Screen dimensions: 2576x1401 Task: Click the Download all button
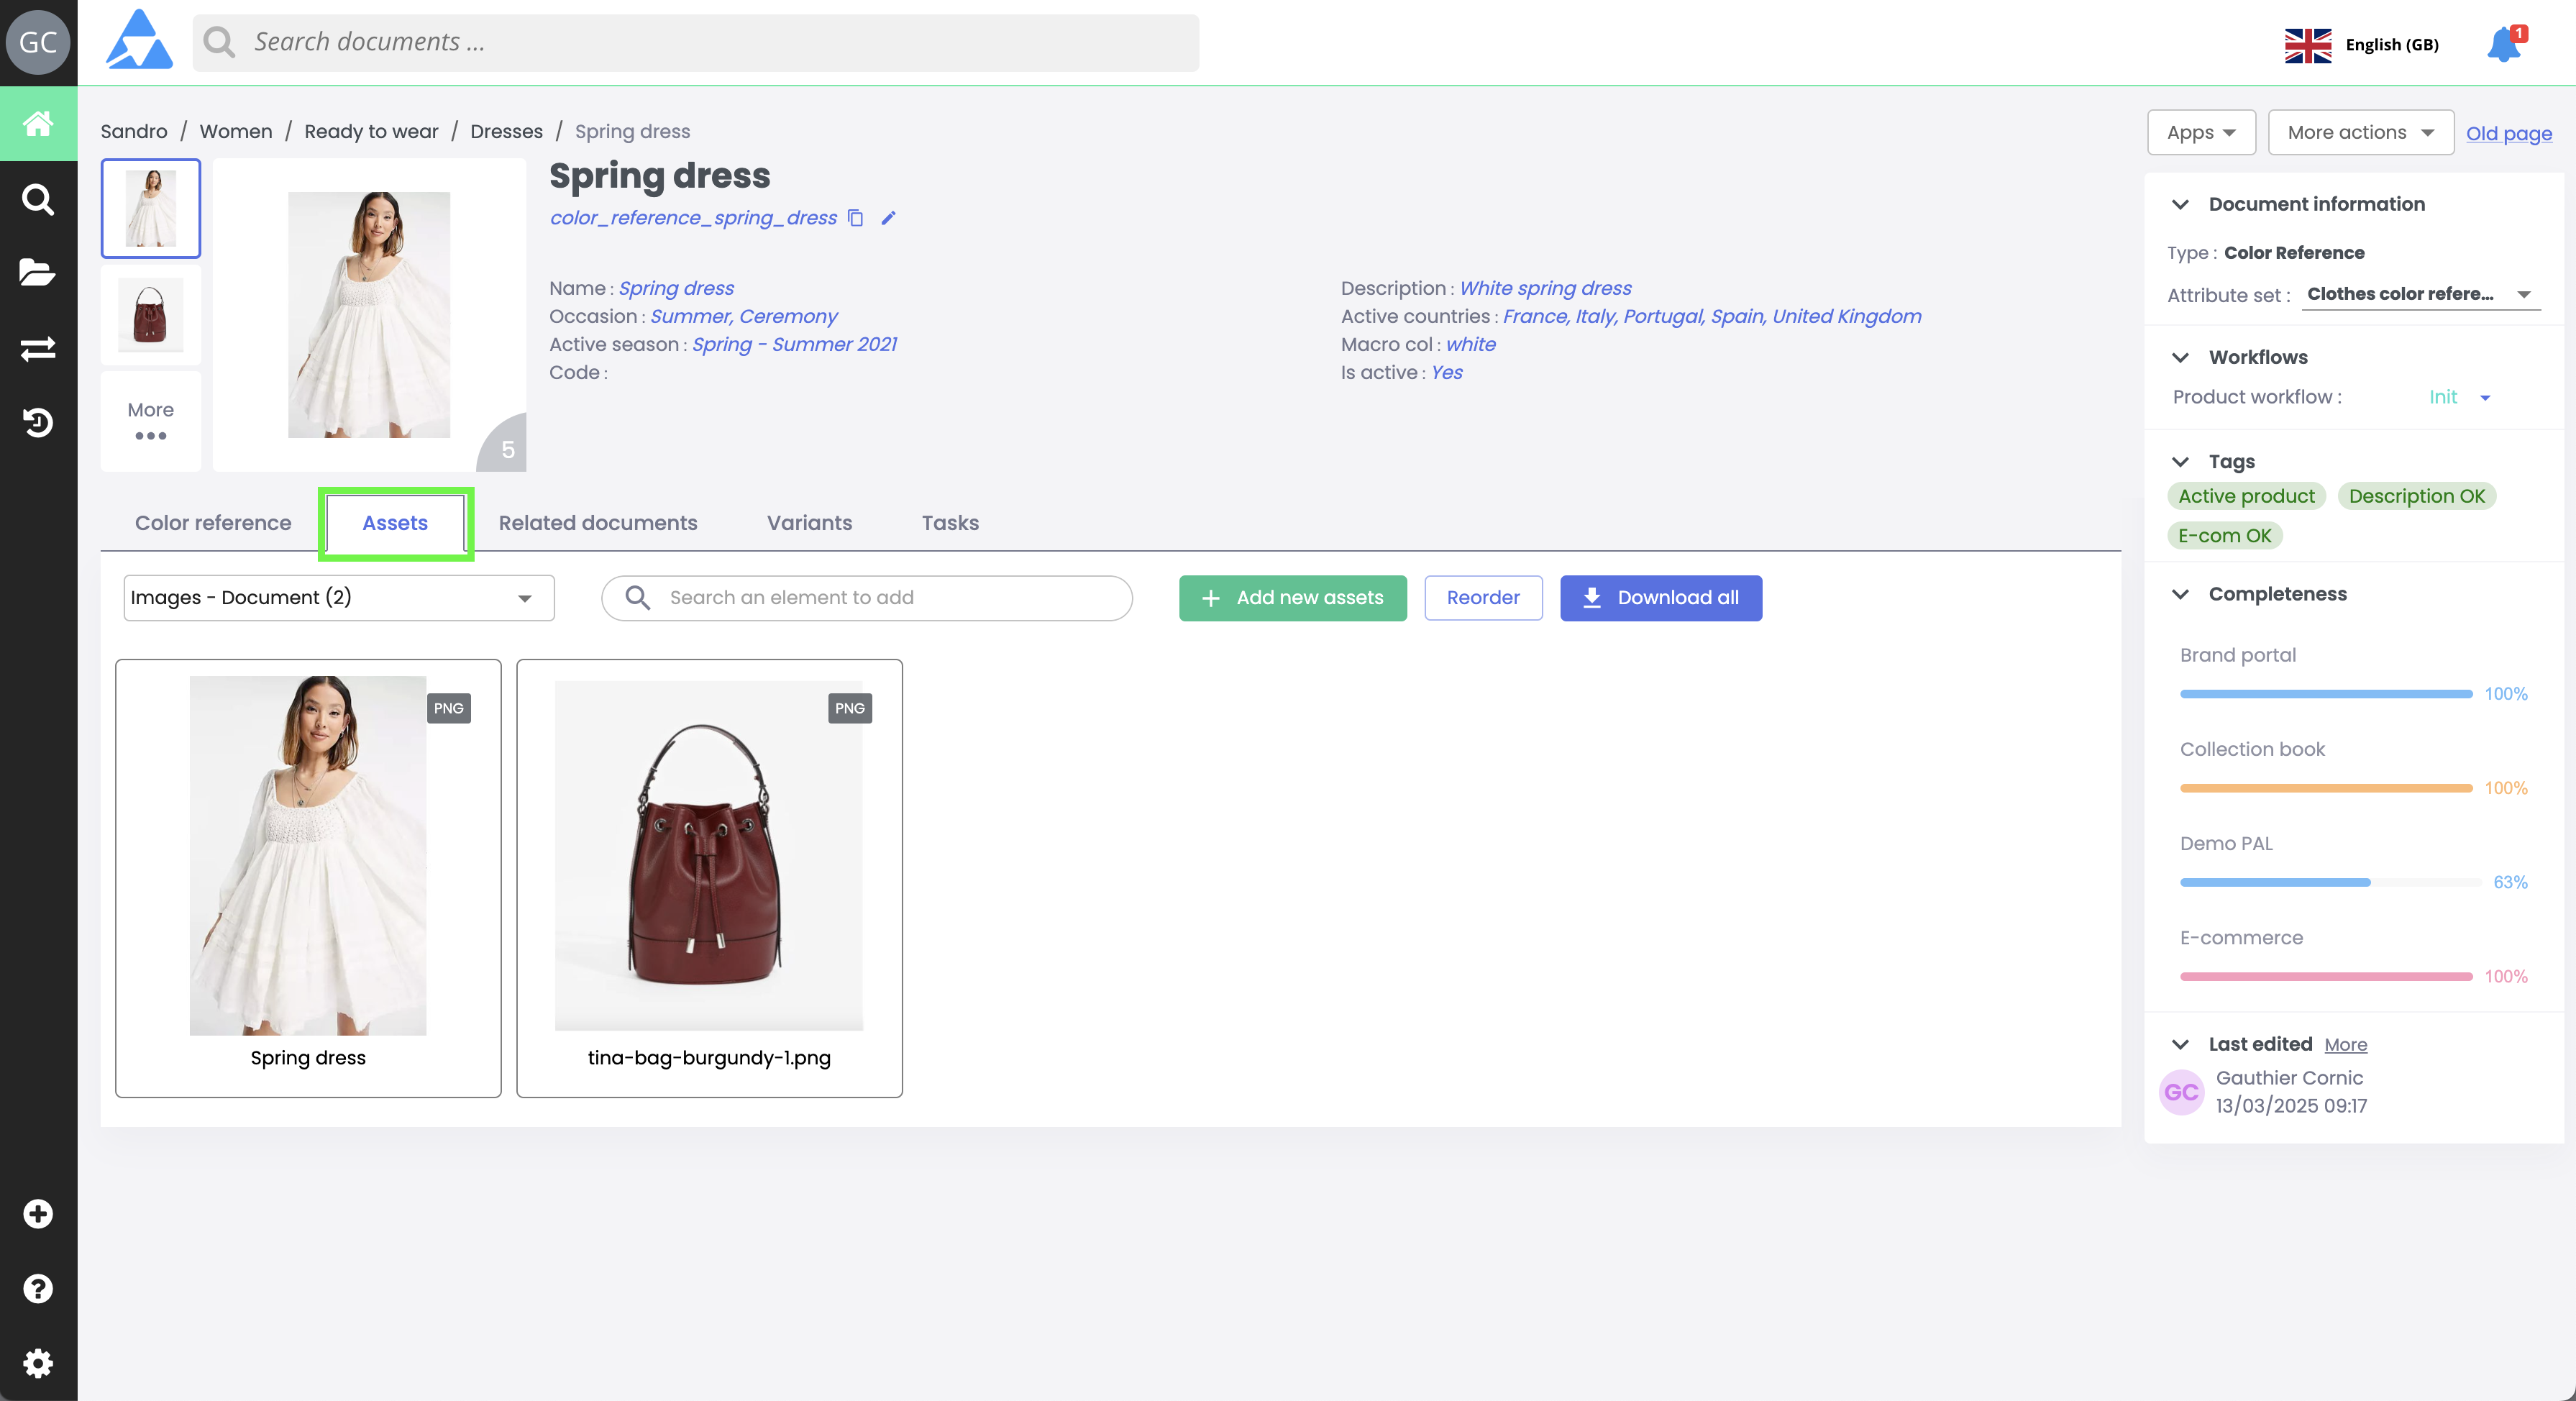1660,598
